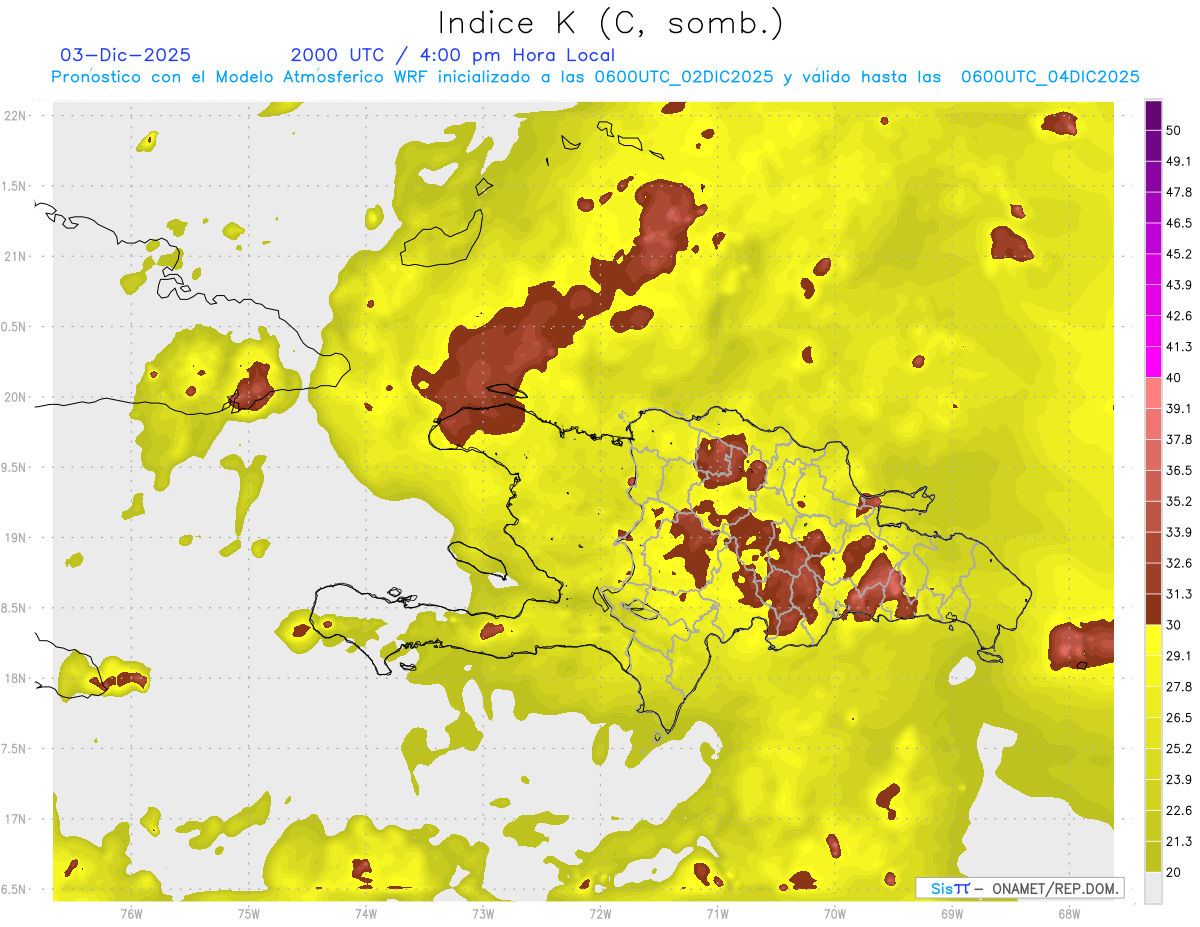Click the title "Indice K (C, somb.)"
The image size is (1200, 927).
[610, 23]
